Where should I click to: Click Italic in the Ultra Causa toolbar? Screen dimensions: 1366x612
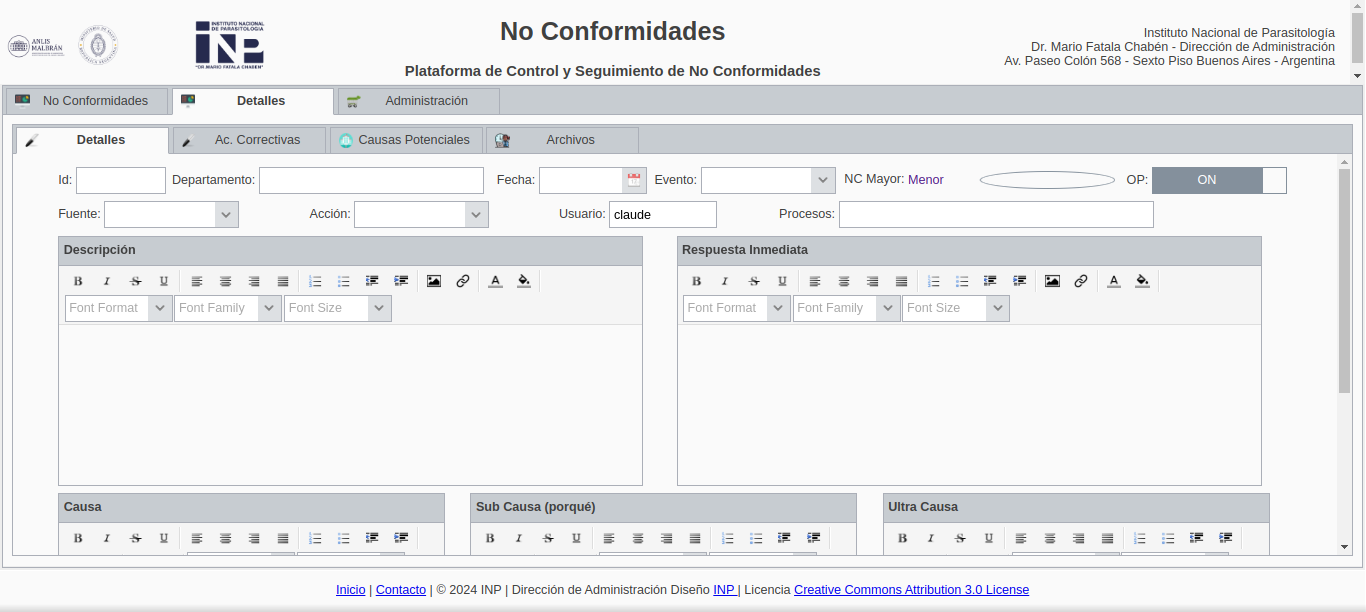coord(931,538)
